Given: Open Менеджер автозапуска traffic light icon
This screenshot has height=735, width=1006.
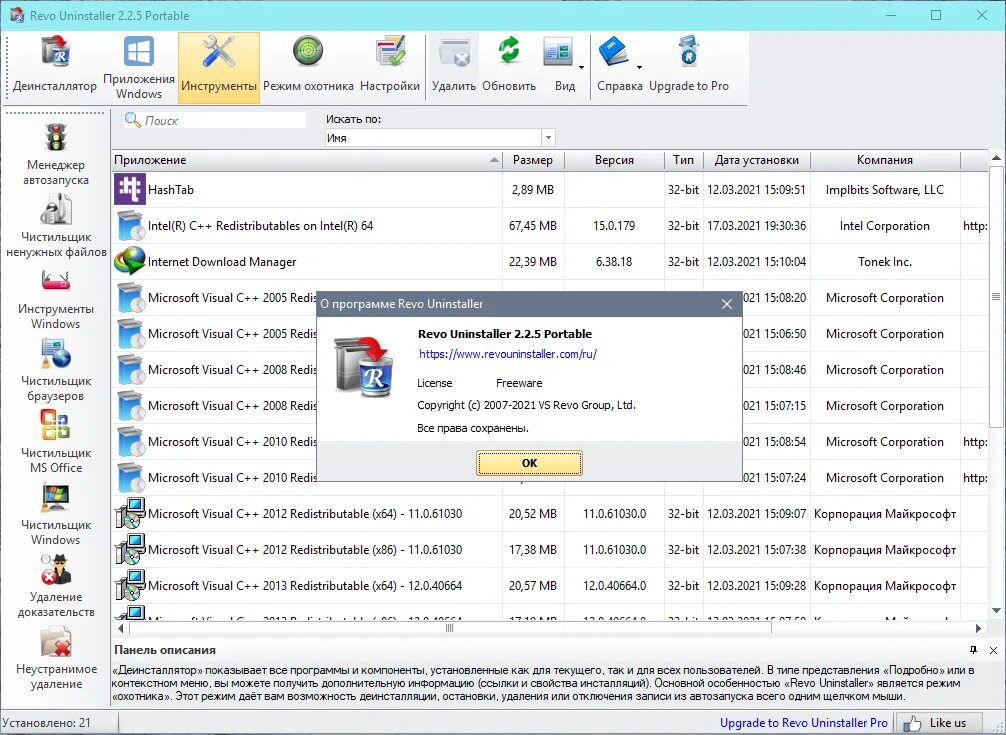Looking at the screenshot, I should point(56,137).
